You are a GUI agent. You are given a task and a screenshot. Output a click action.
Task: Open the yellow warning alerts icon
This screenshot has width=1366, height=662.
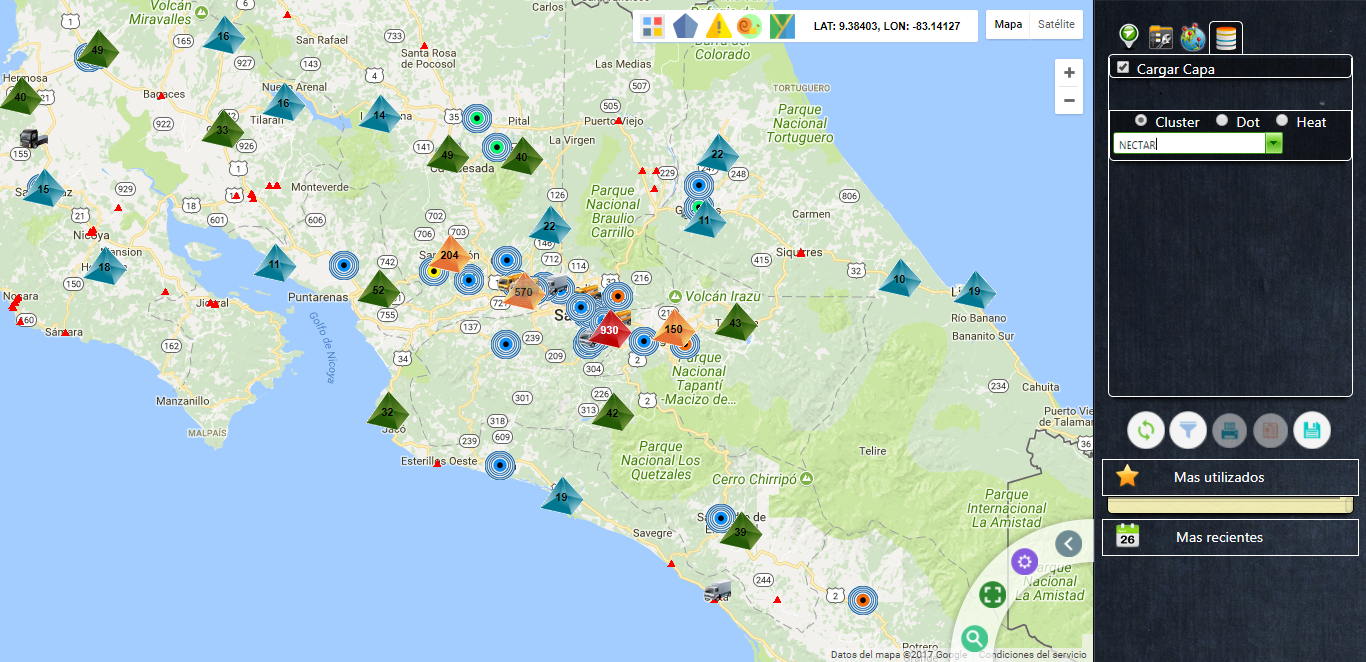point(717,26)
